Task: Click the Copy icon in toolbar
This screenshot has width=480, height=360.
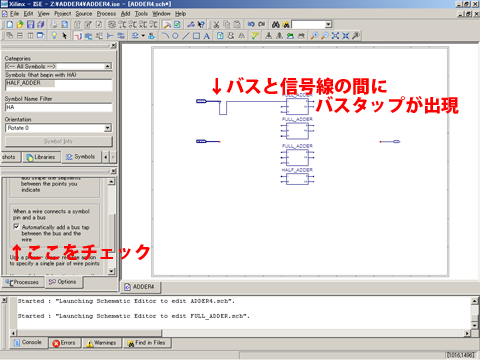Action: (227, 24)
